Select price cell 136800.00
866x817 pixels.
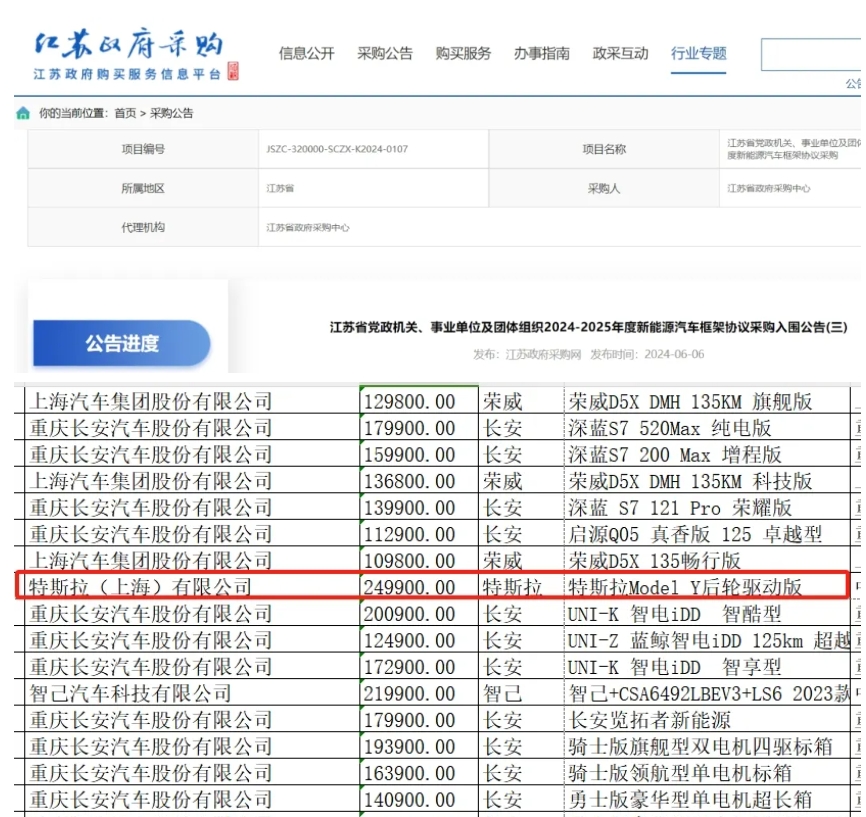coord(419,481)
